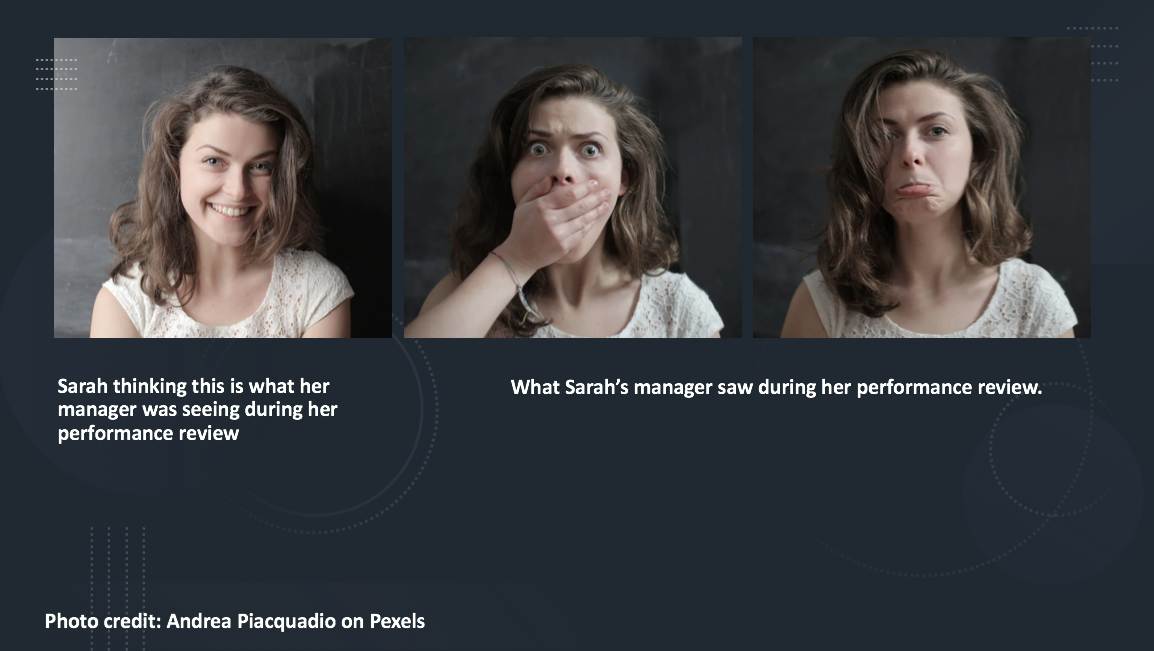Screen dimensions: 1154x651
Task: Select the dotted grid decoration near the top-left
Action: point(57,74)
